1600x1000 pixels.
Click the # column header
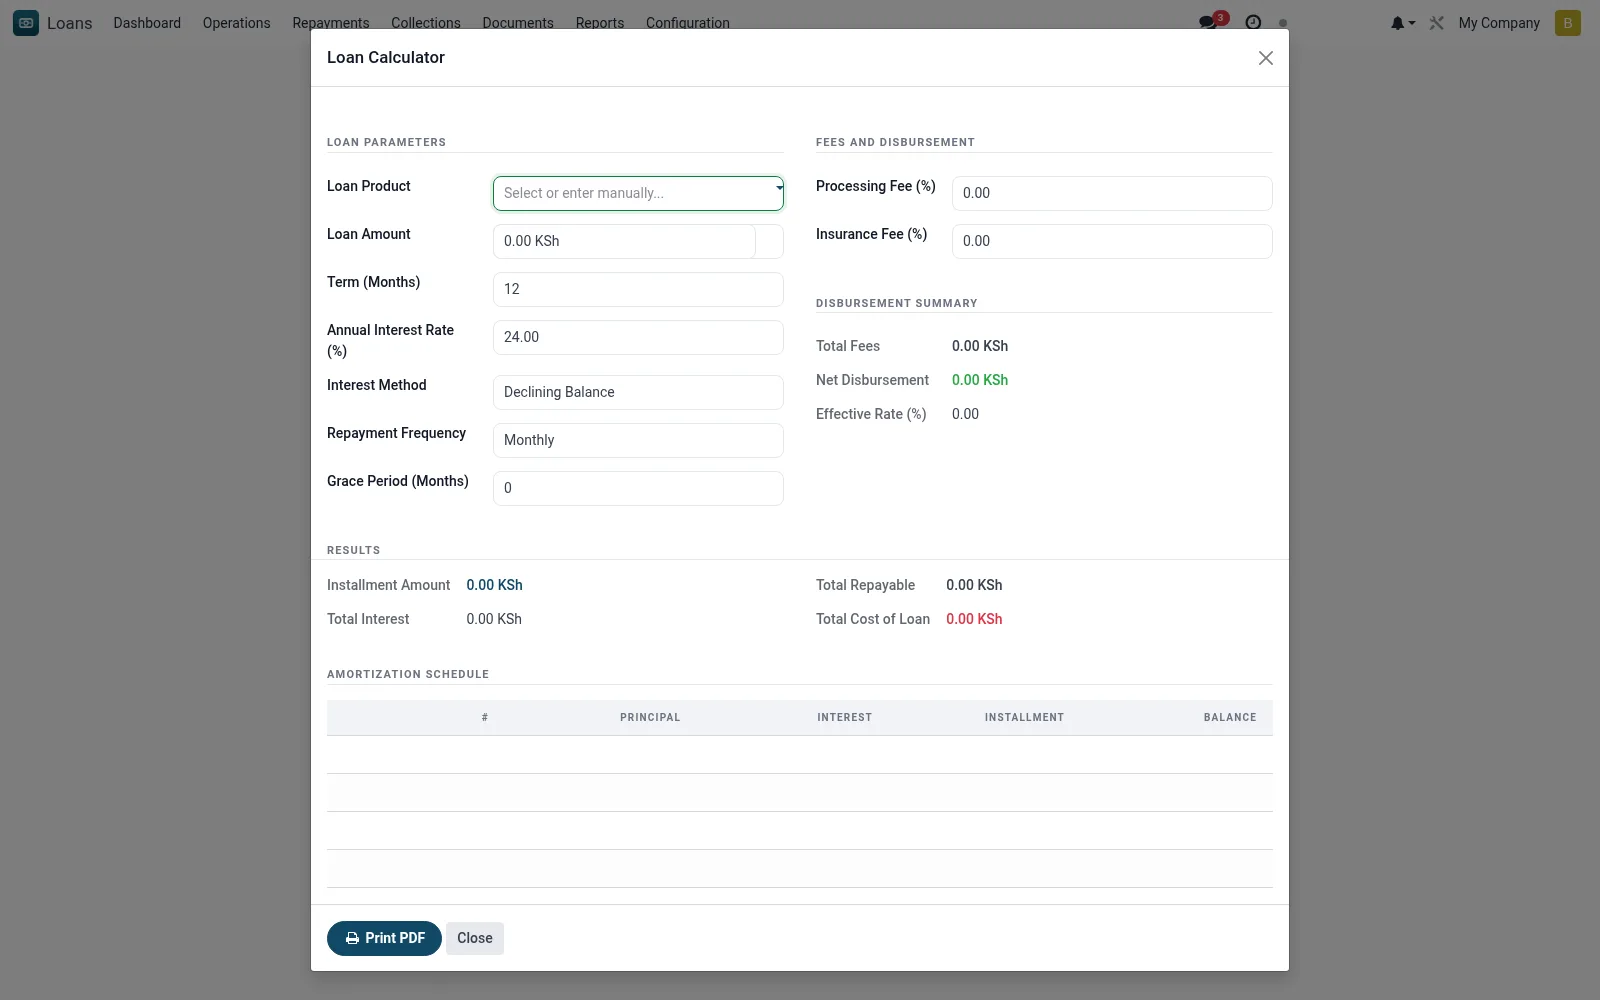click(485, 717)
